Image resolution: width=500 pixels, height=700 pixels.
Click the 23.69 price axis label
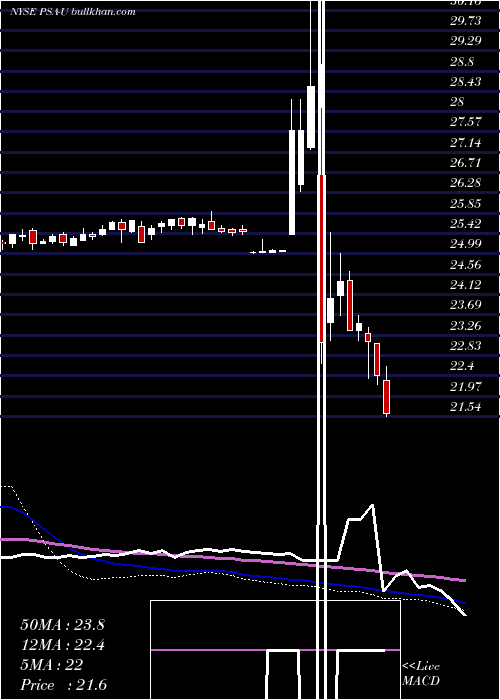466,305
